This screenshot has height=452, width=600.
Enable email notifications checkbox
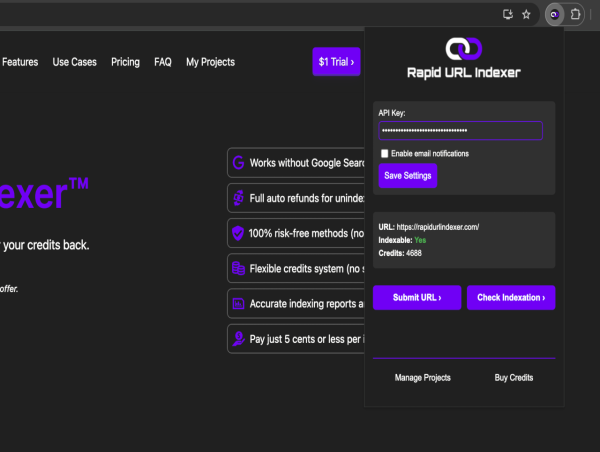(x=385, y=153)
